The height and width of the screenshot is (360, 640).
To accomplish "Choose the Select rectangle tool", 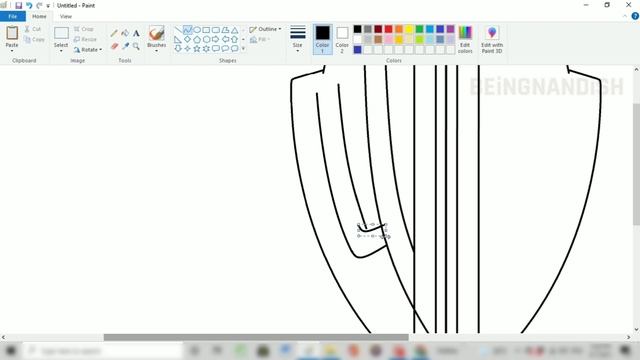I will [x=61, y=33].
